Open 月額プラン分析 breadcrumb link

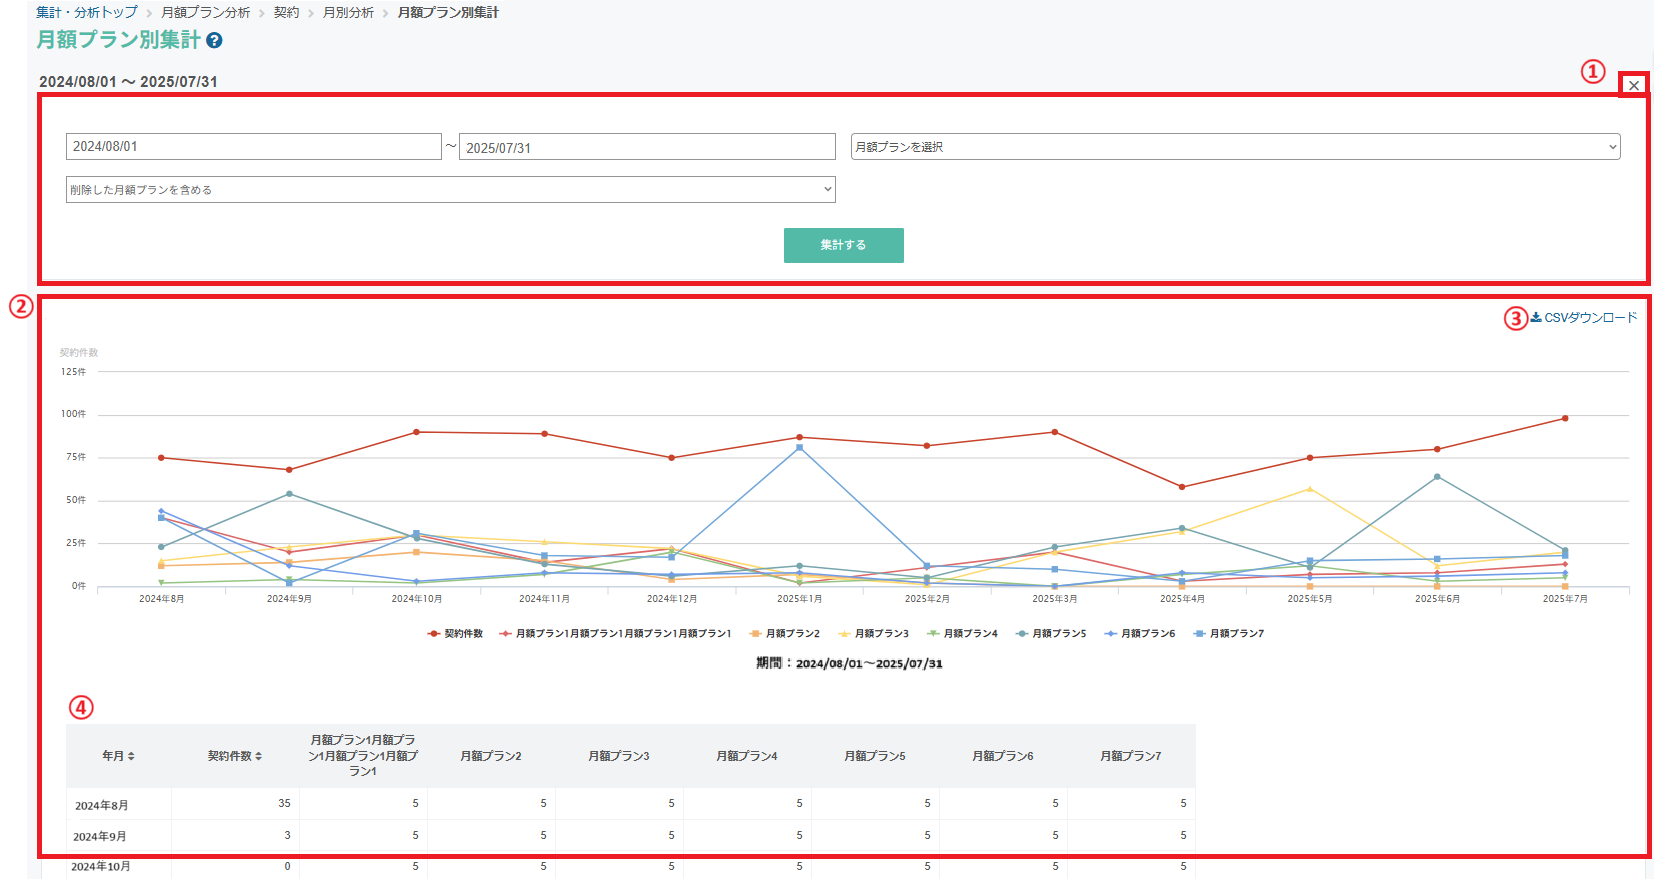tap(205, 13)
